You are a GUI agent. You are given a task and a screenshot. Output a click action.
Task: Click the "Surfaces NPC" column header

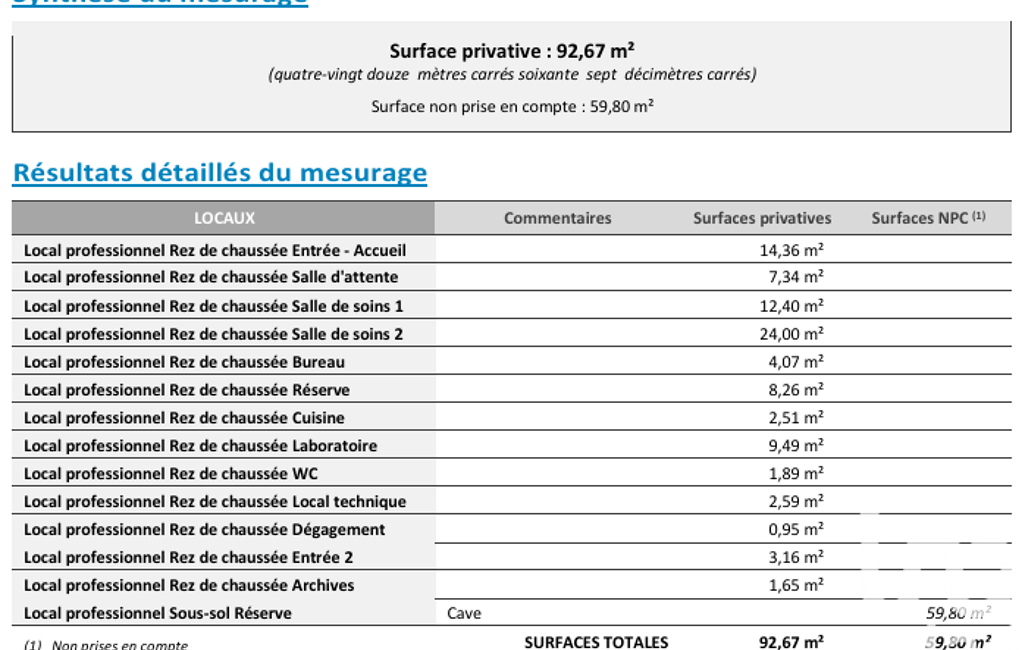(x=927, y=218)
